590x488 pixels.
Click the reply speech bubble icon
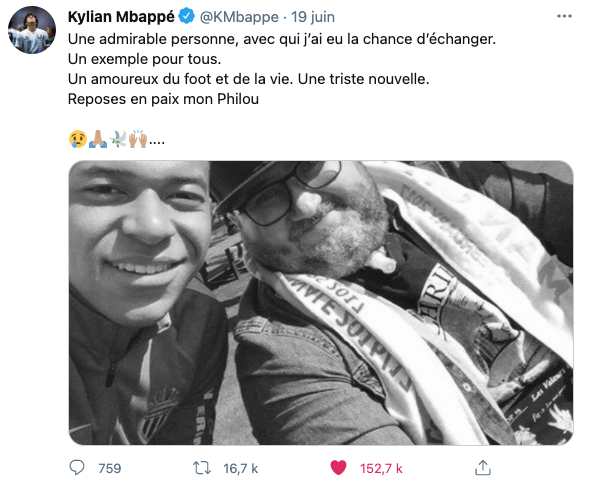pos(77,468)
